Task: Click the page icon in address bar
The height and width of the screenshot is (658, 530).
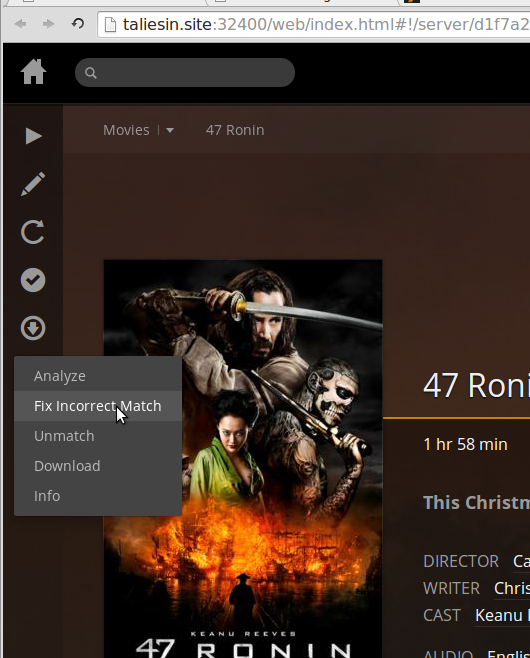Action: pyautogui.click(x=110, y=25)
